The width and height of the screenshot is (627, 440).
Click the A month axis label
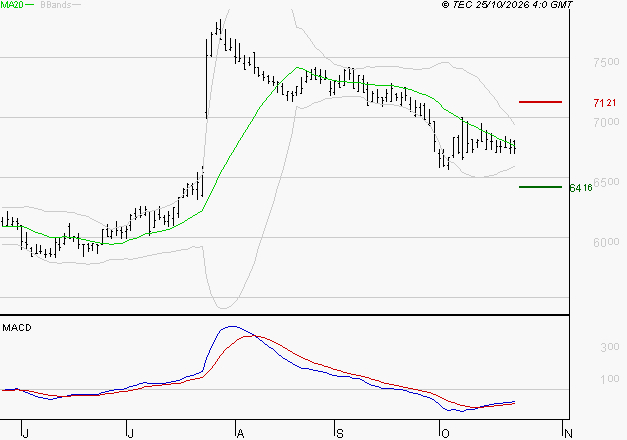(240, 433)
